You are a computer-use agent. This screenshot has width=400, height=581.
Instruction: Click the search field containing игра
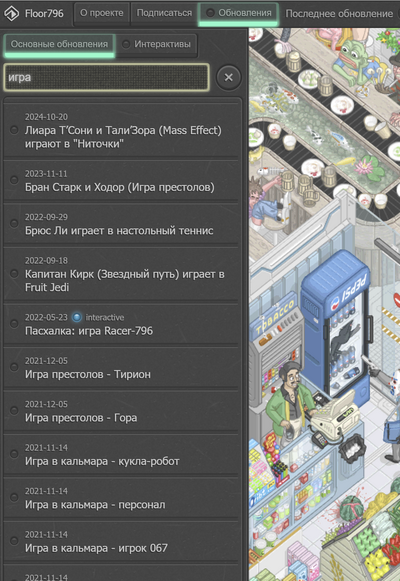click(107, 77)
